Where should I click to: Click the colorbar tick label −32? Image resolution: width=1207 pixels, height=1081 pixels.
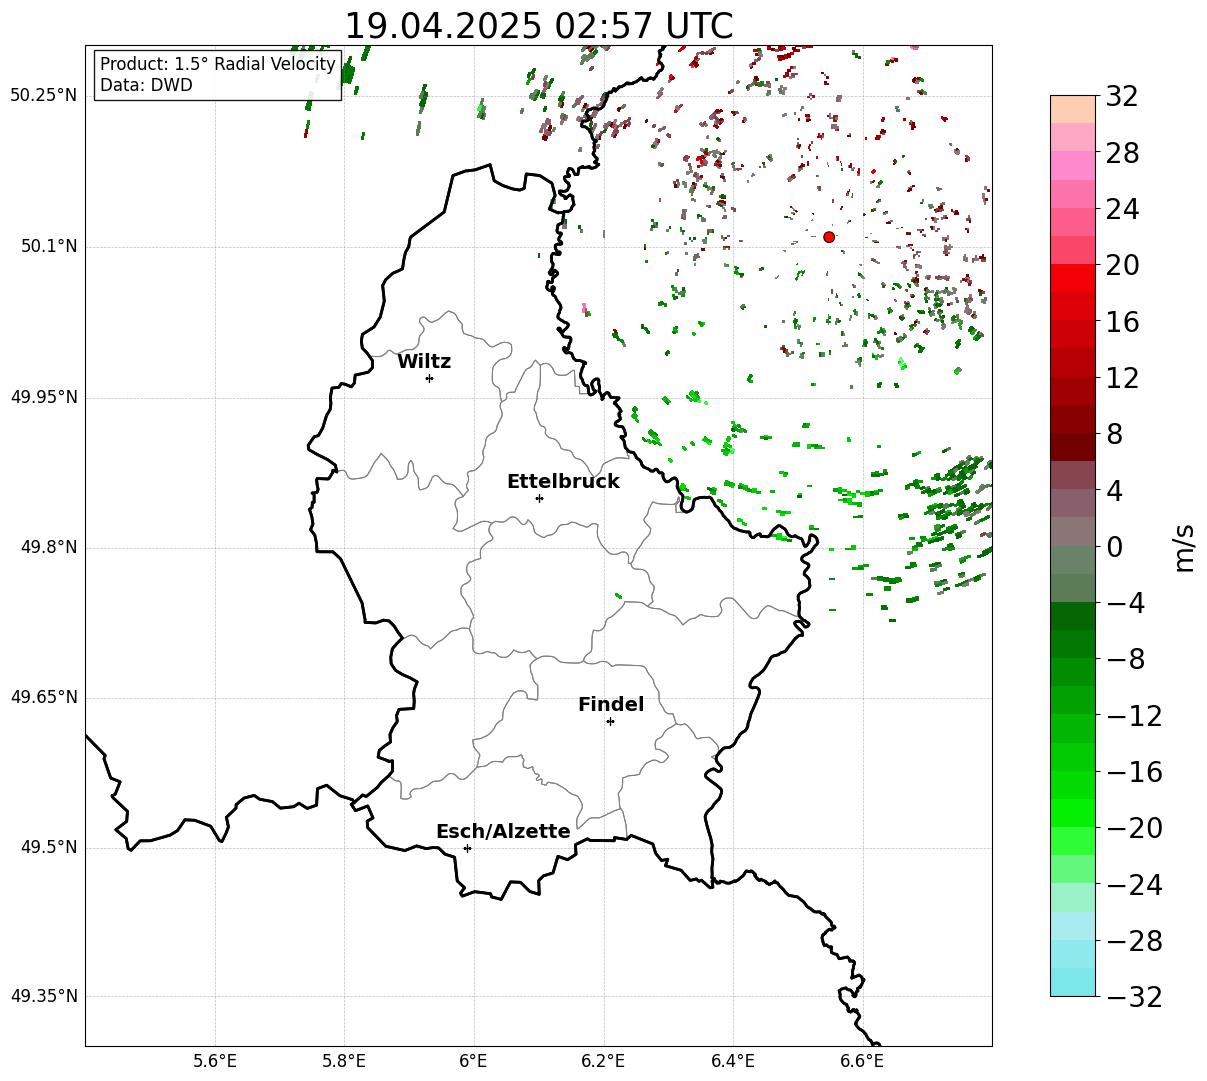click(x=1134, y=997)
